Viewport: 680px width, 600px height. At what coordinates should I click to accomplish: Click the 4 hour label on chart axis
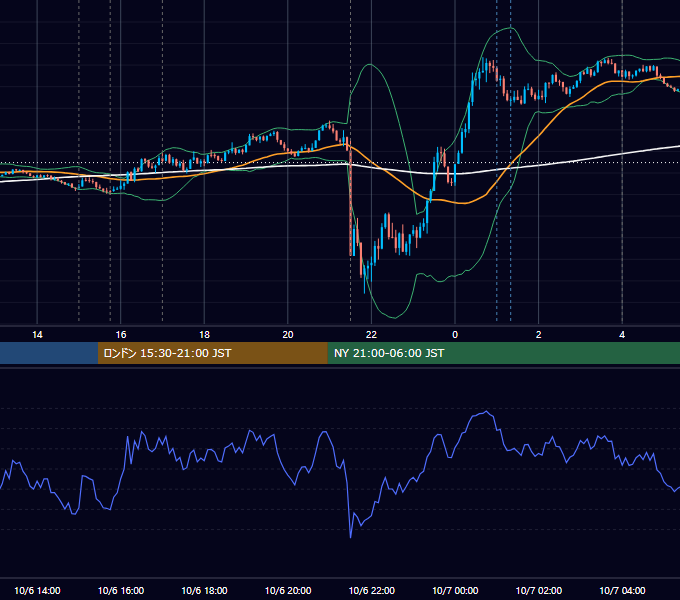(x=622, y=335)
